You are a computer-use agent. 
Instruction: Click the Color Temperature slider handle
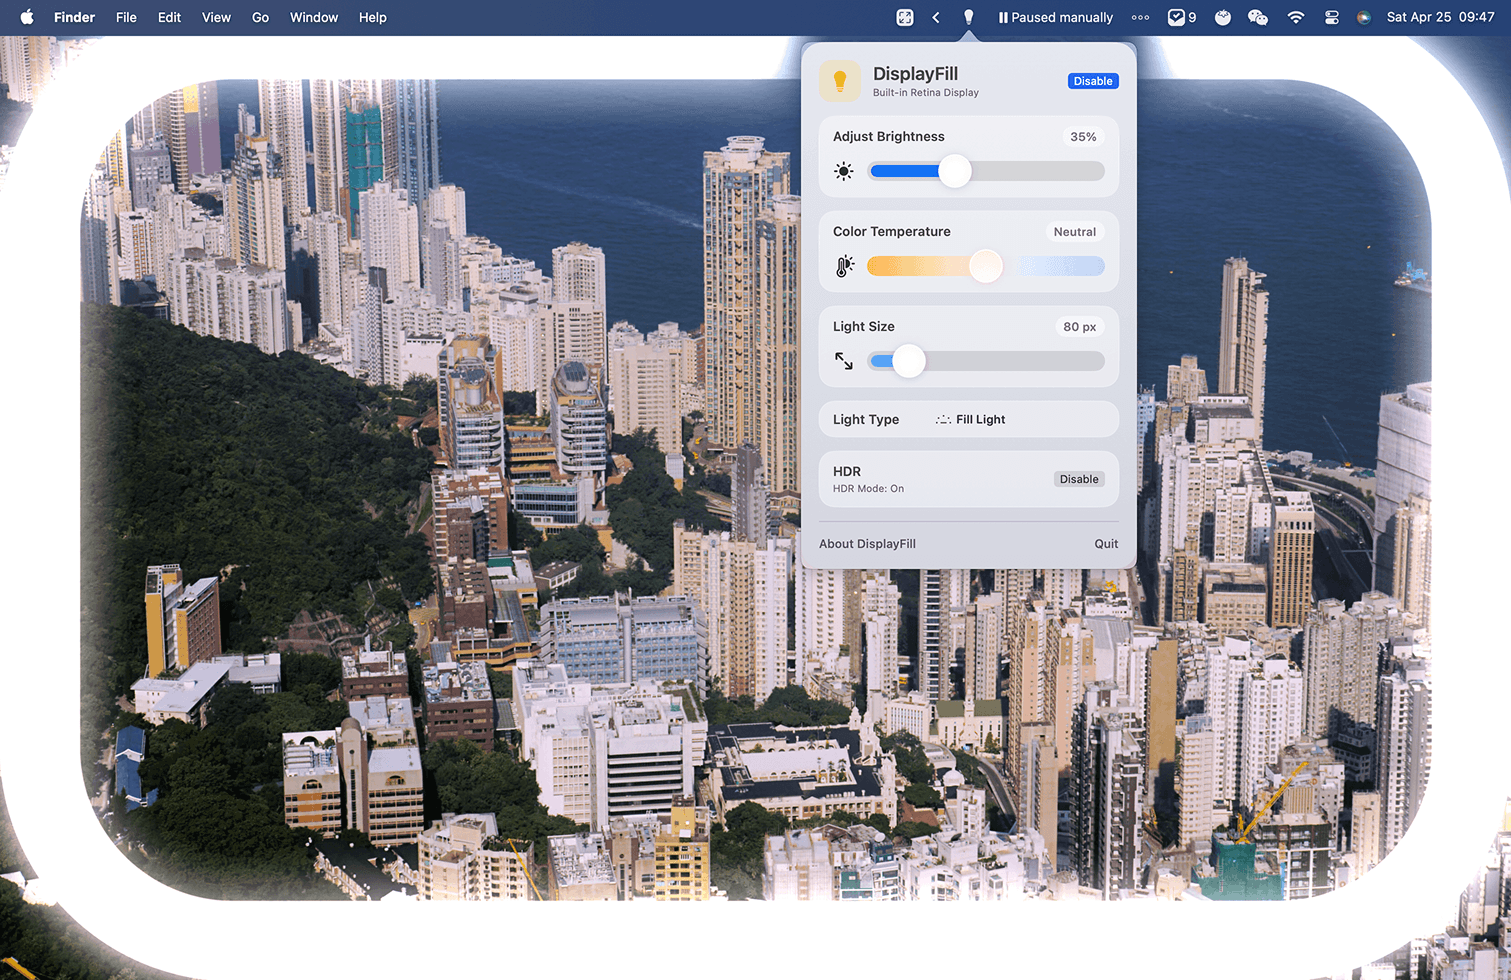click(984, 266)
